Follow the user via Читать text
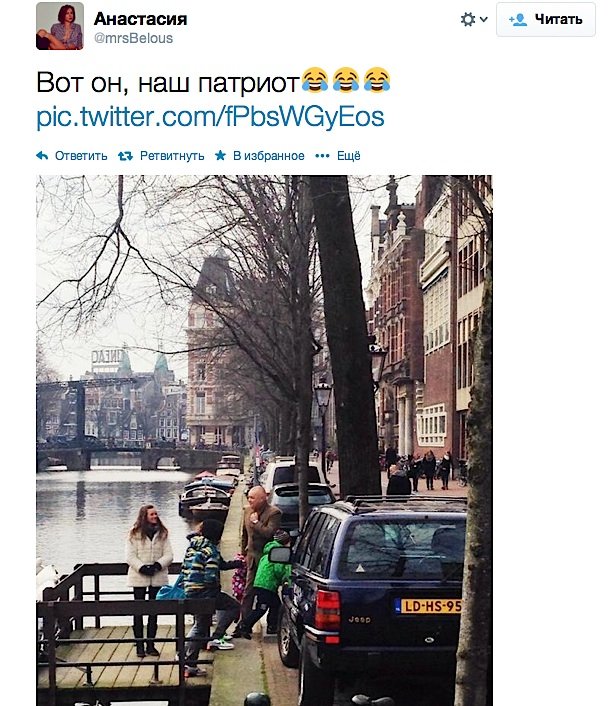Viewport: 608px width, 706px height. coord(558,19)
